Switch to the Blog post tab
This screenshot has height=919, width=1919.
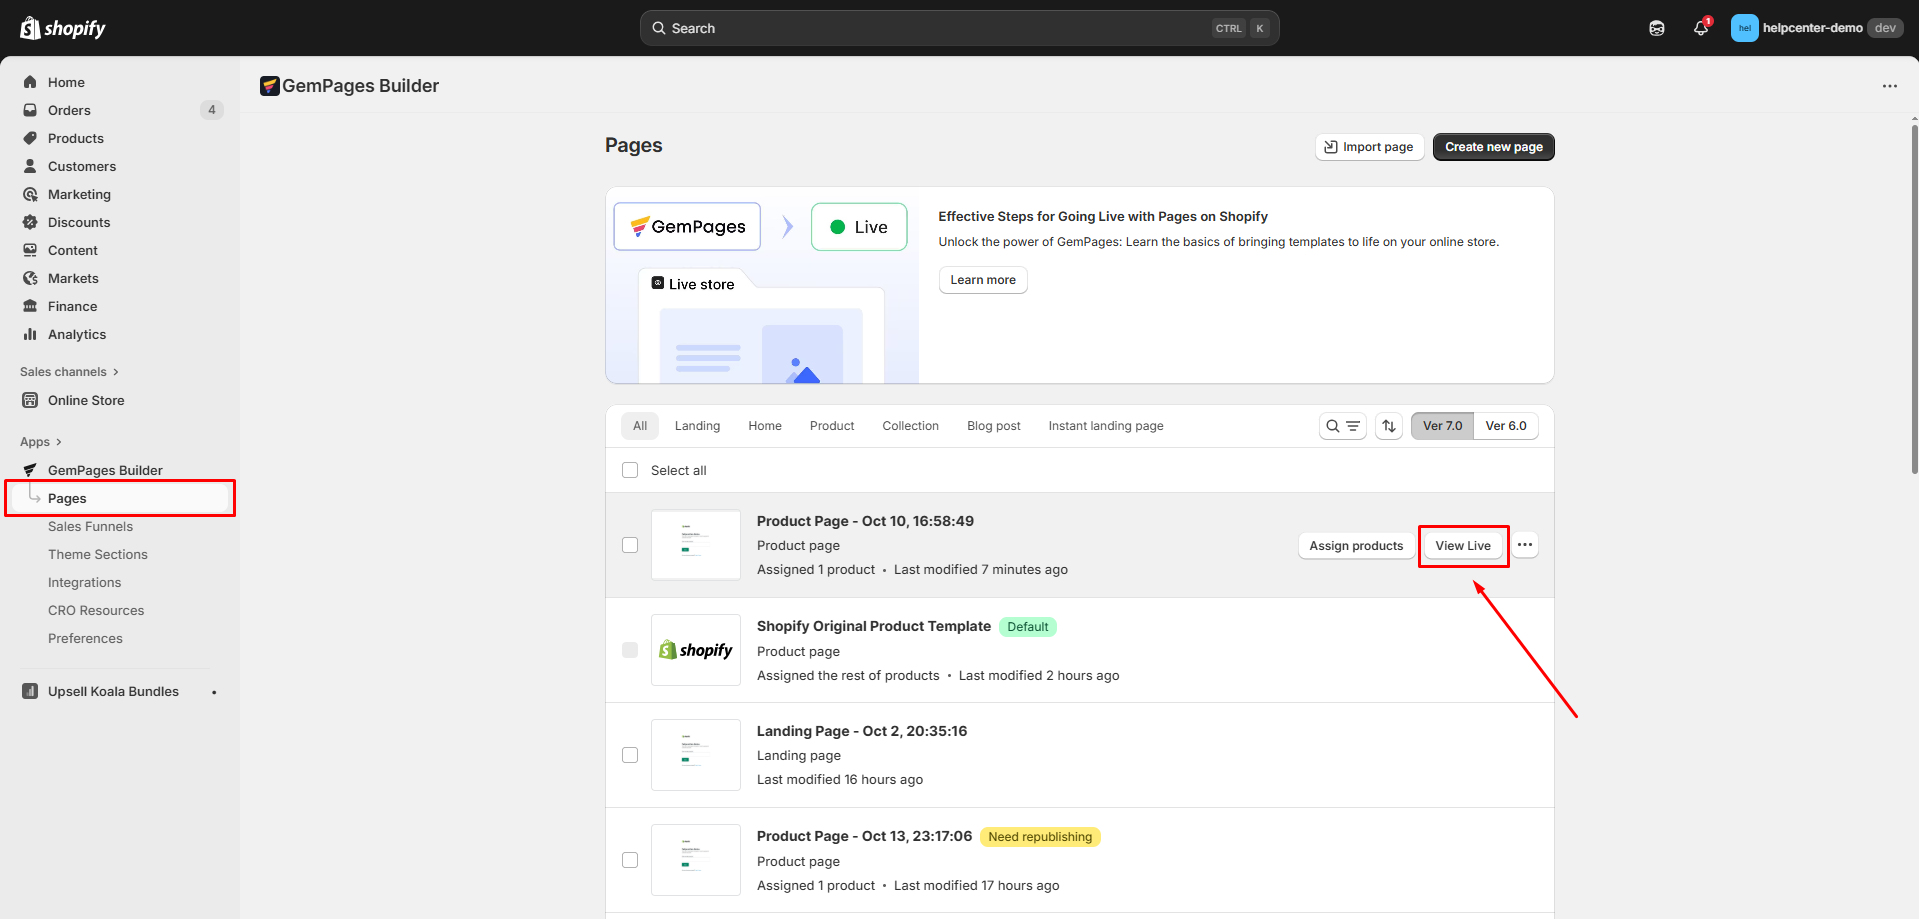point(993,426)
